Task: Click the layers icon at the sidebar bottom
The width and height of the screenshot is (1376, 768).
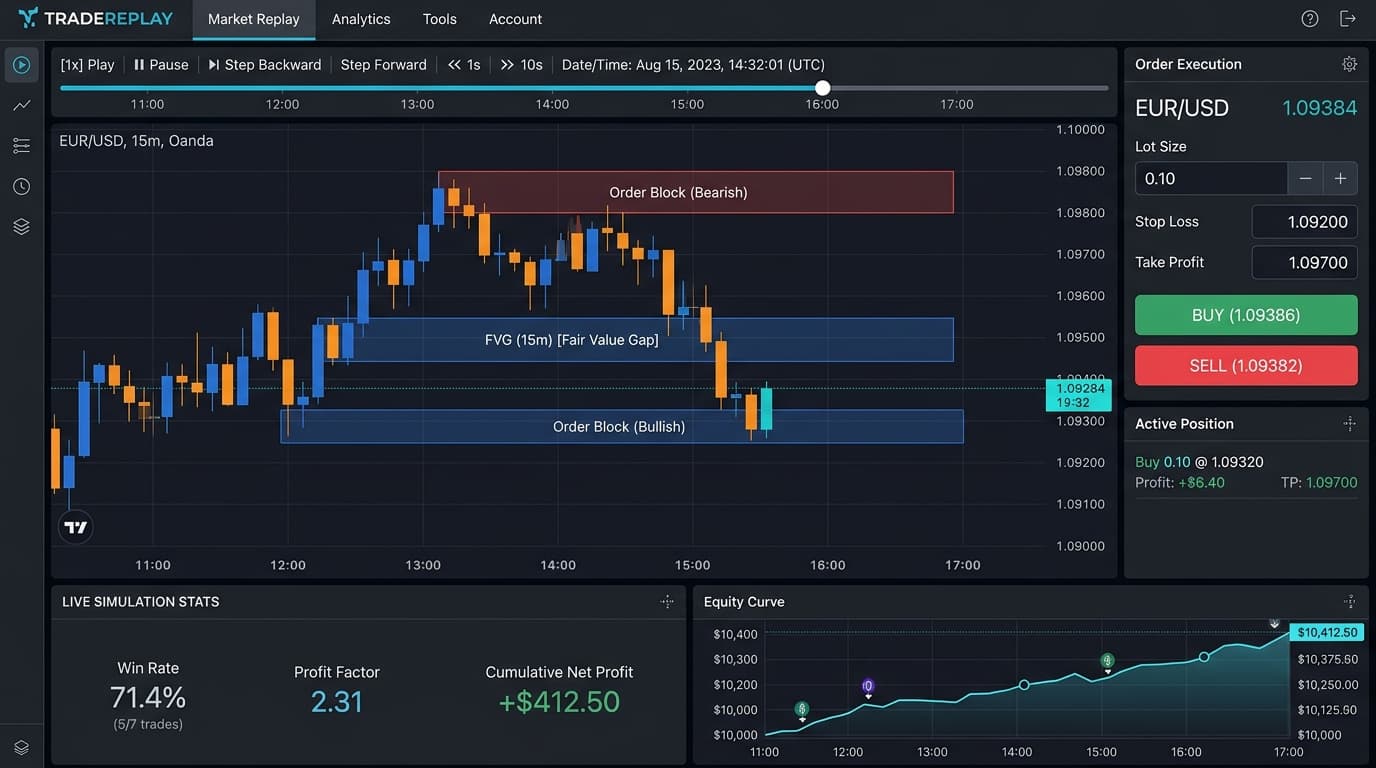Action: [x=21, y=747]
